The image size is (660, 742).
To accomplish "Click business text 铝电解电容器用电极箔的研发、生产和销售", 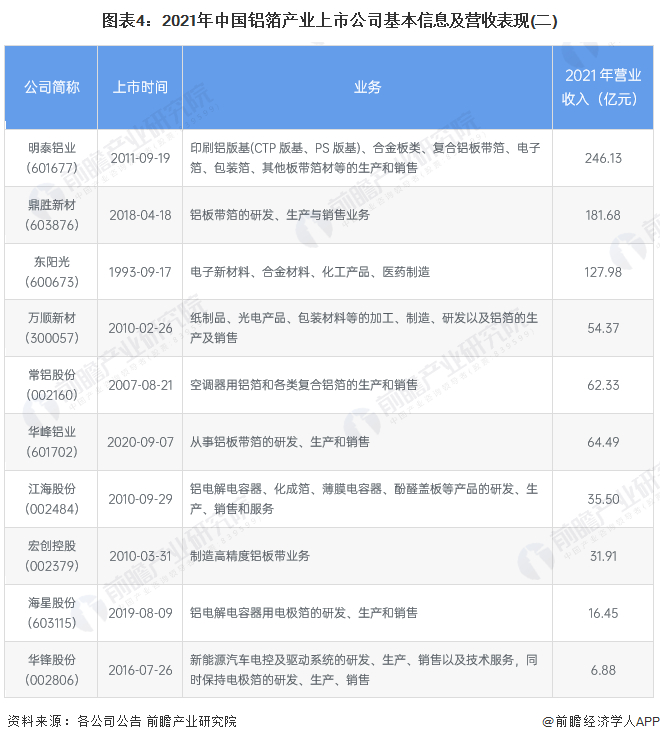I will point(304,613).
